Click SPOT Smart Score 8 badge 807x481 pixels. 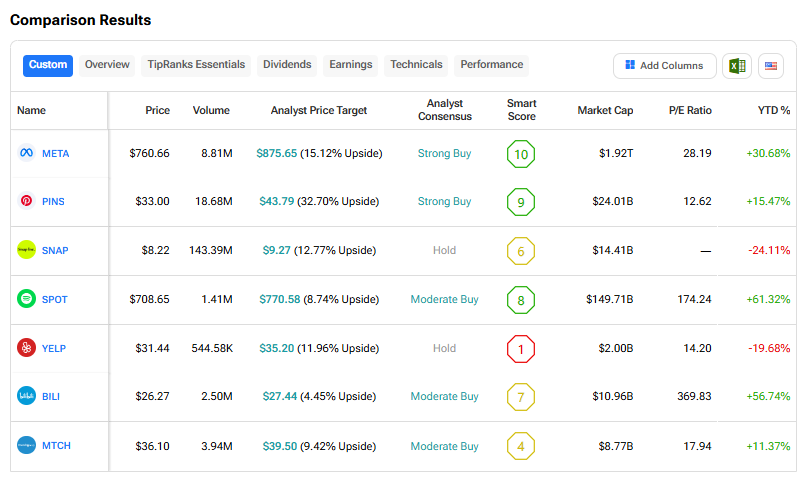coord(521,300)
